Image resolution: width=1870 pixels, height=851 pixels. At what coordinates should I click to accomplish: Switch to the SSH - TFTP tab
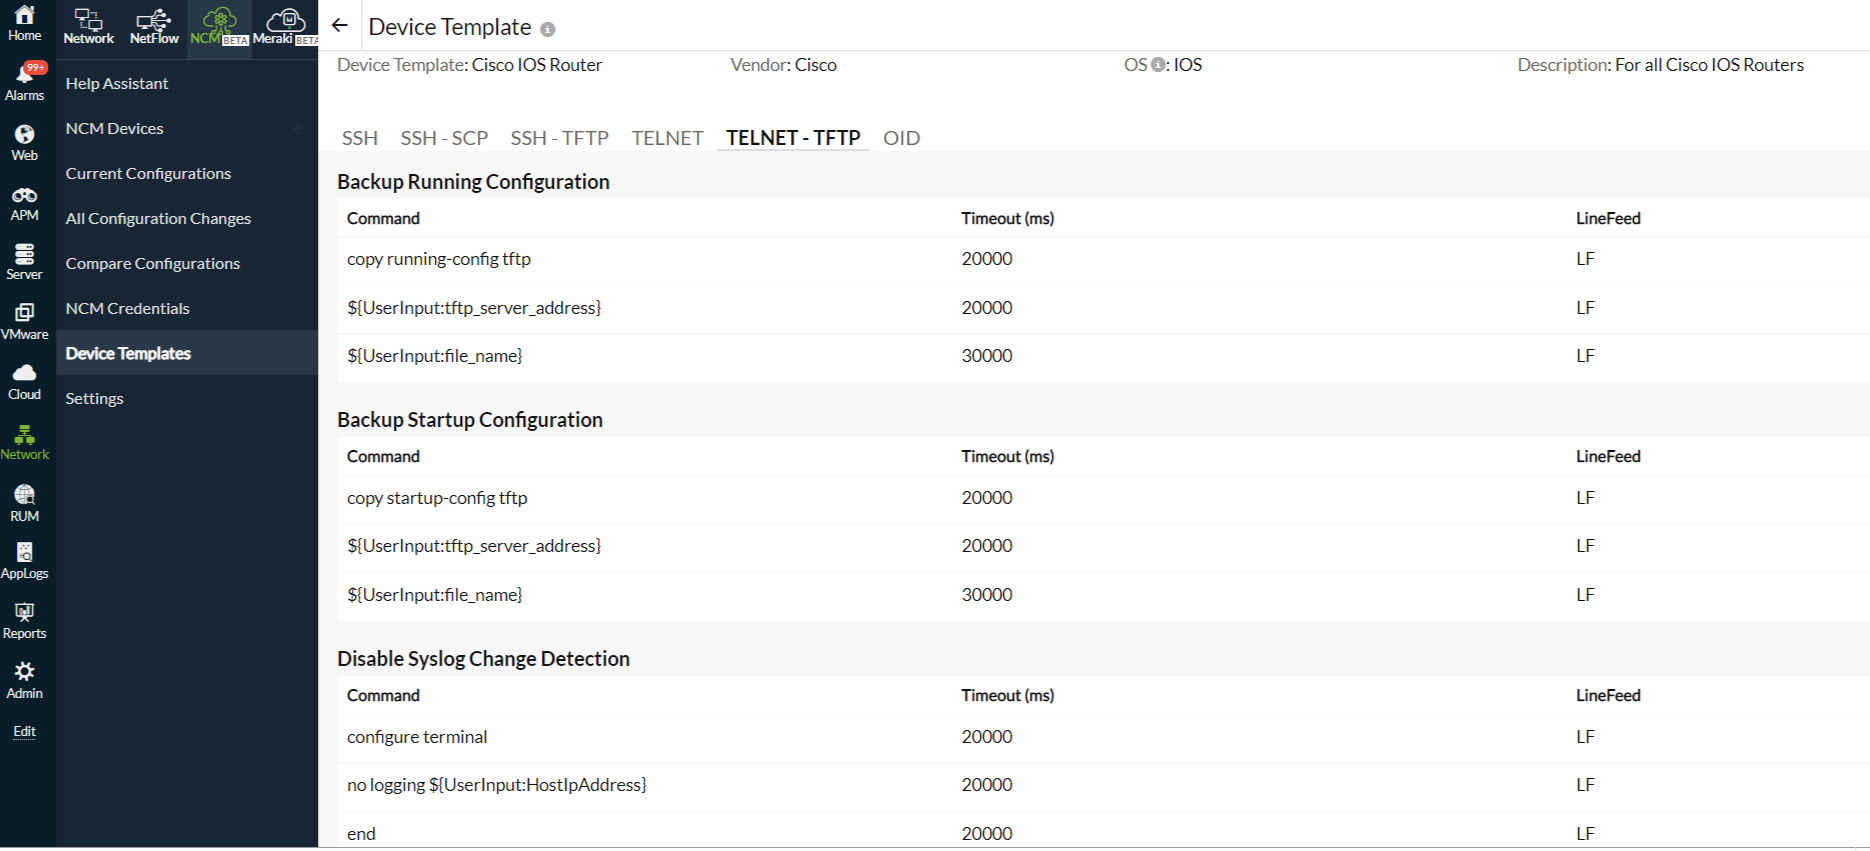coord(559,138)
